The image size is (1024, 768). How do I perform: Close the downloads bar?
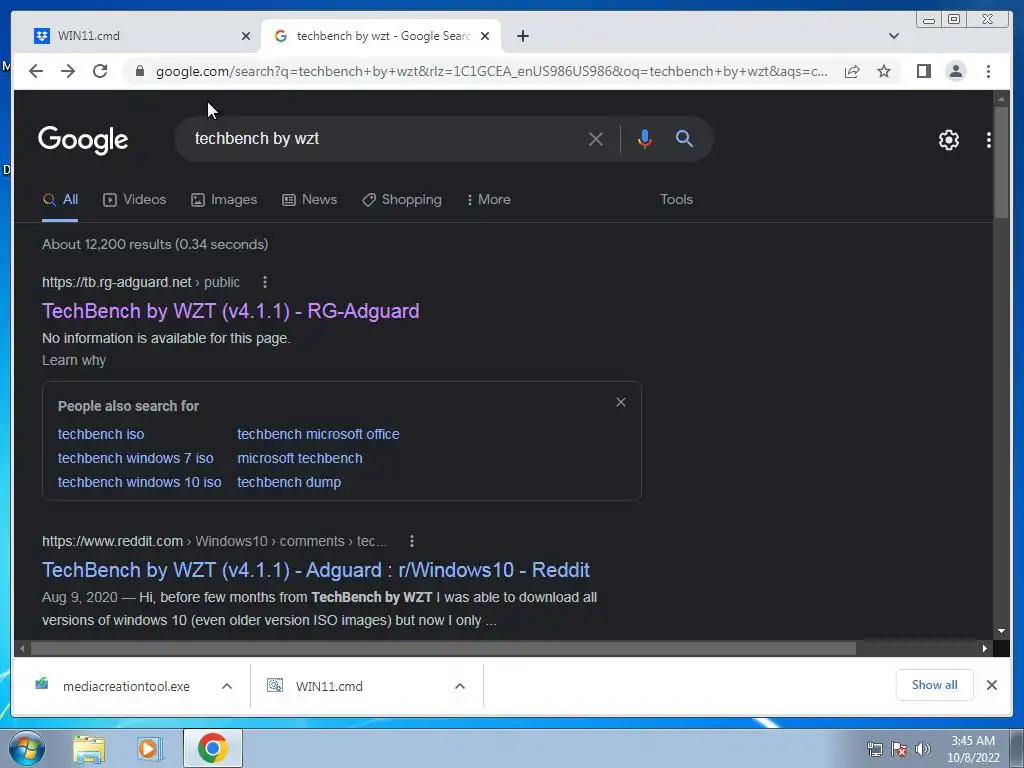click(991, 685)
